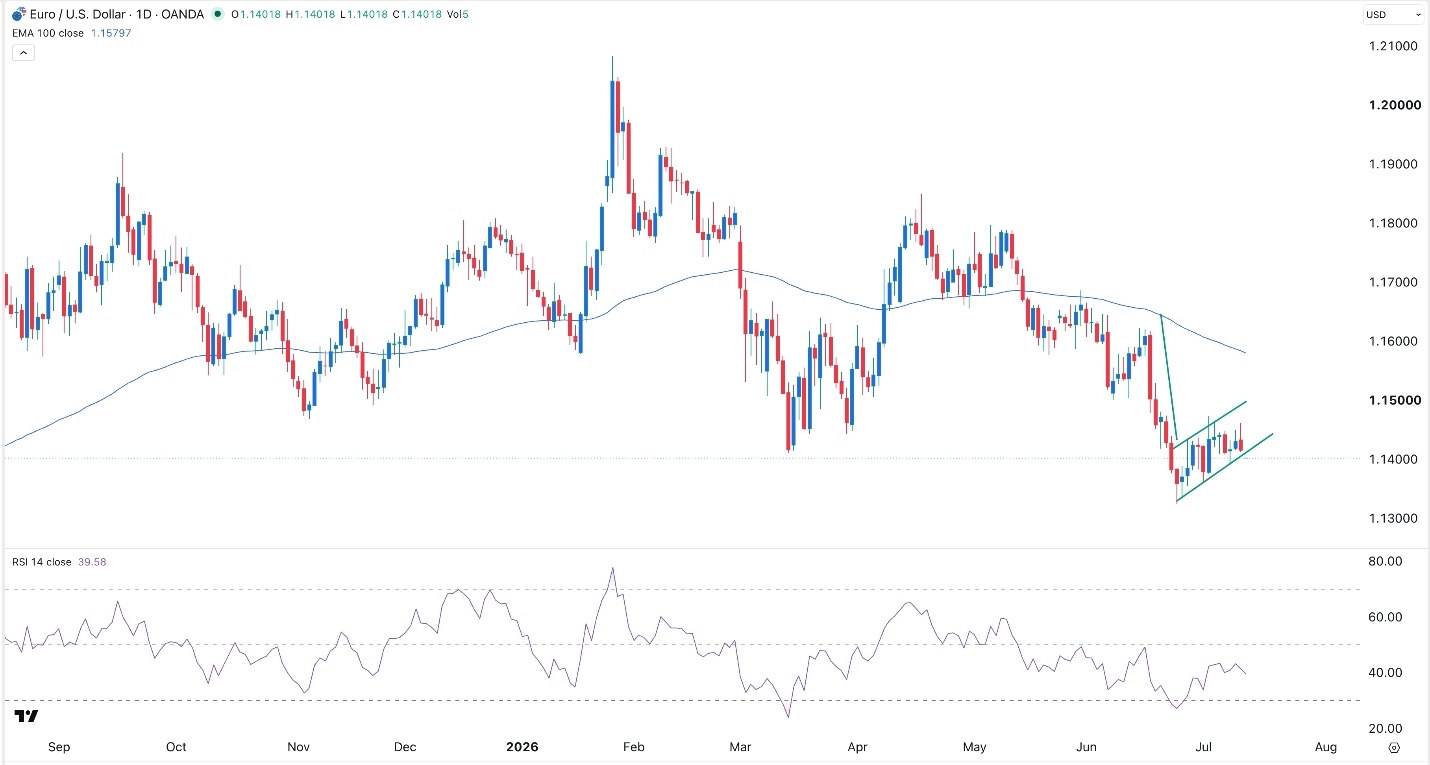Click the Aug label on time axis
The width and height of the screenshot is (1430, 765).
point(1326,747)
